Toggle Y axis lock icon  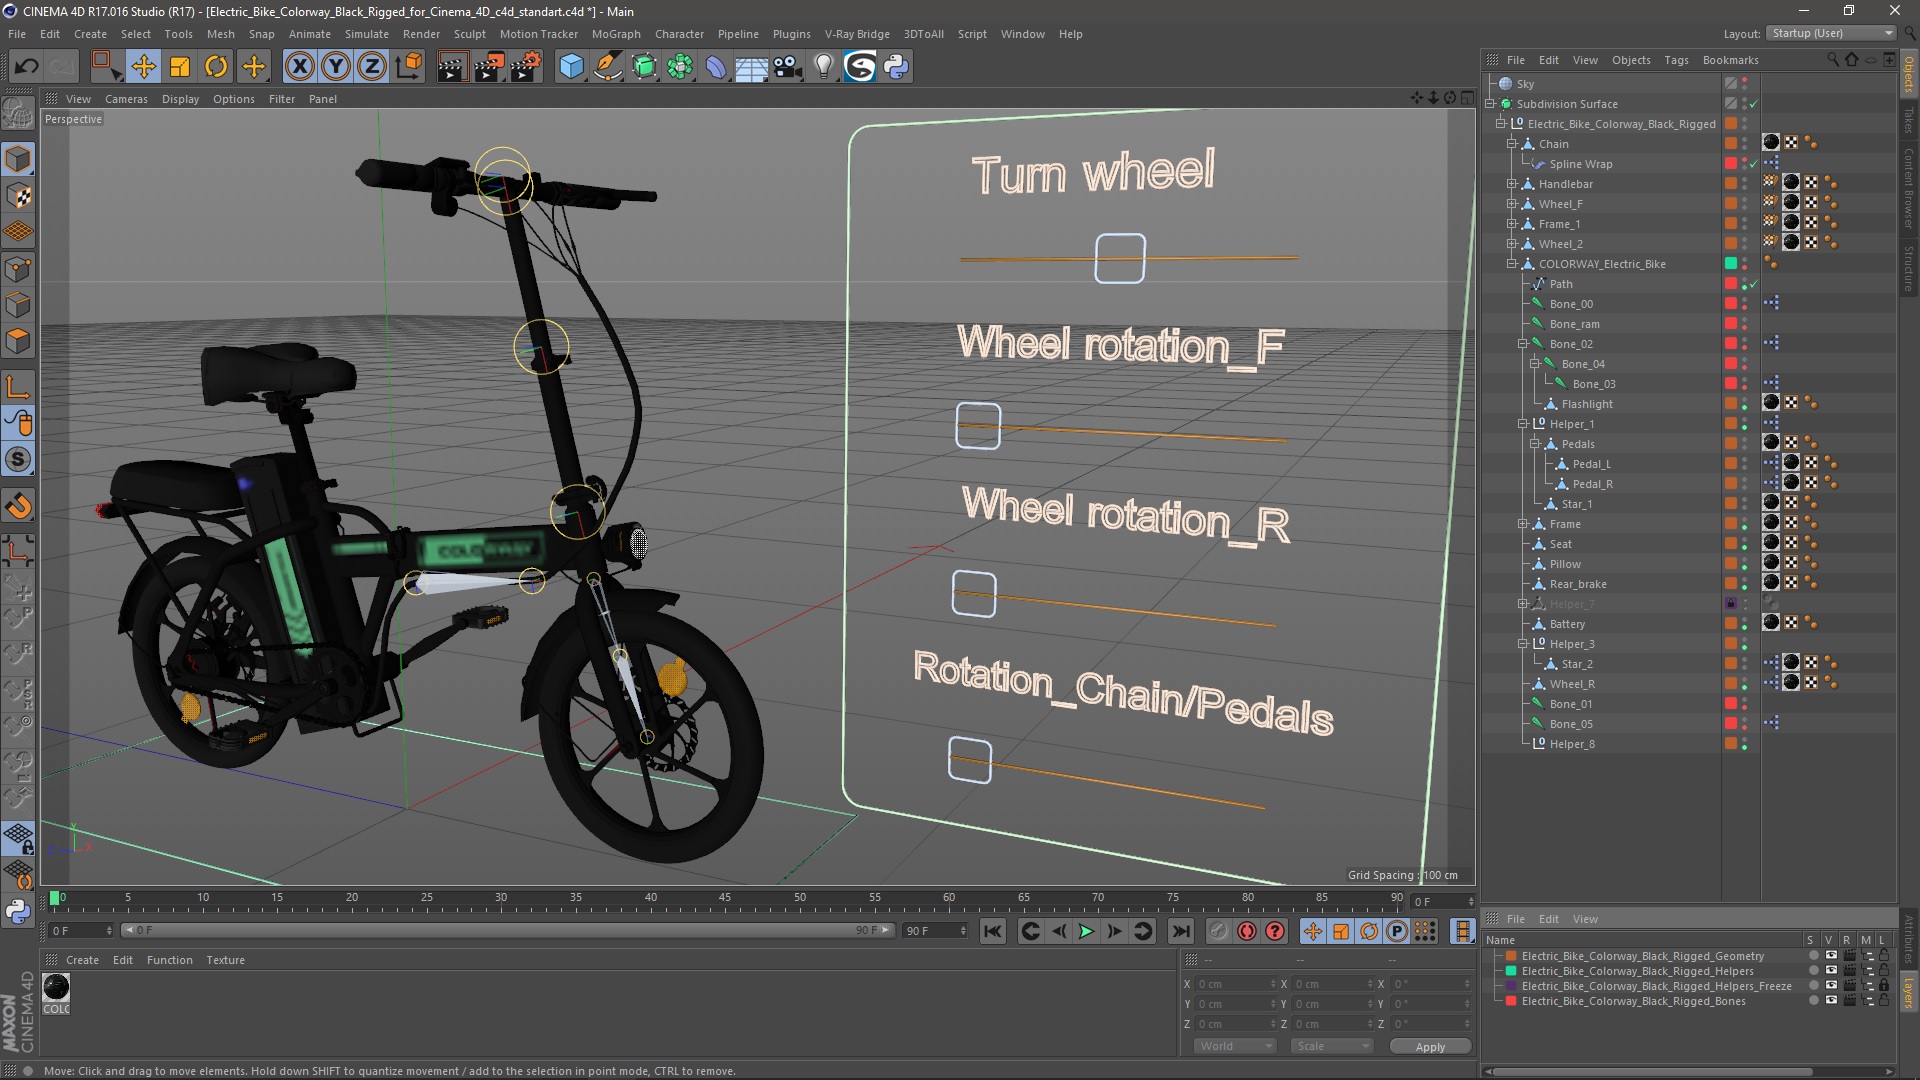pyautogui.click(x=336, y=67)
